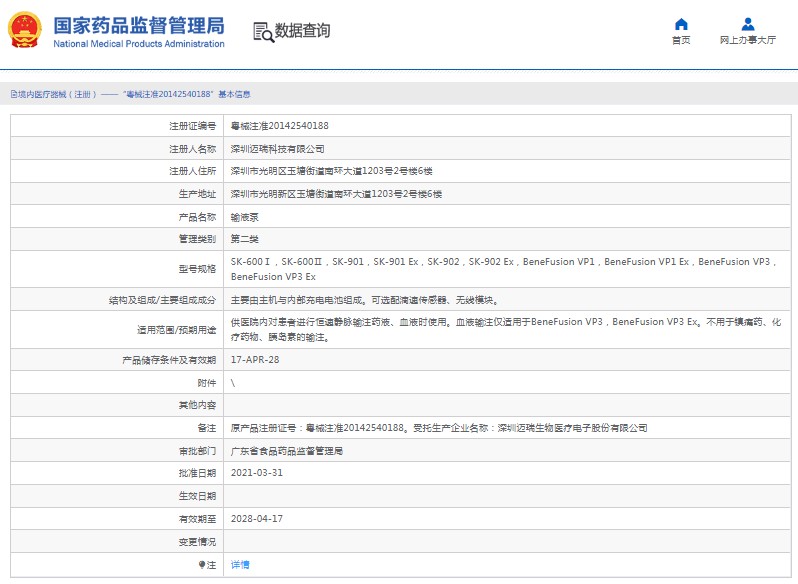Click the 基本信息 breadcrumb text
This screenshot has height=584, width=798.
click(234, 94)
